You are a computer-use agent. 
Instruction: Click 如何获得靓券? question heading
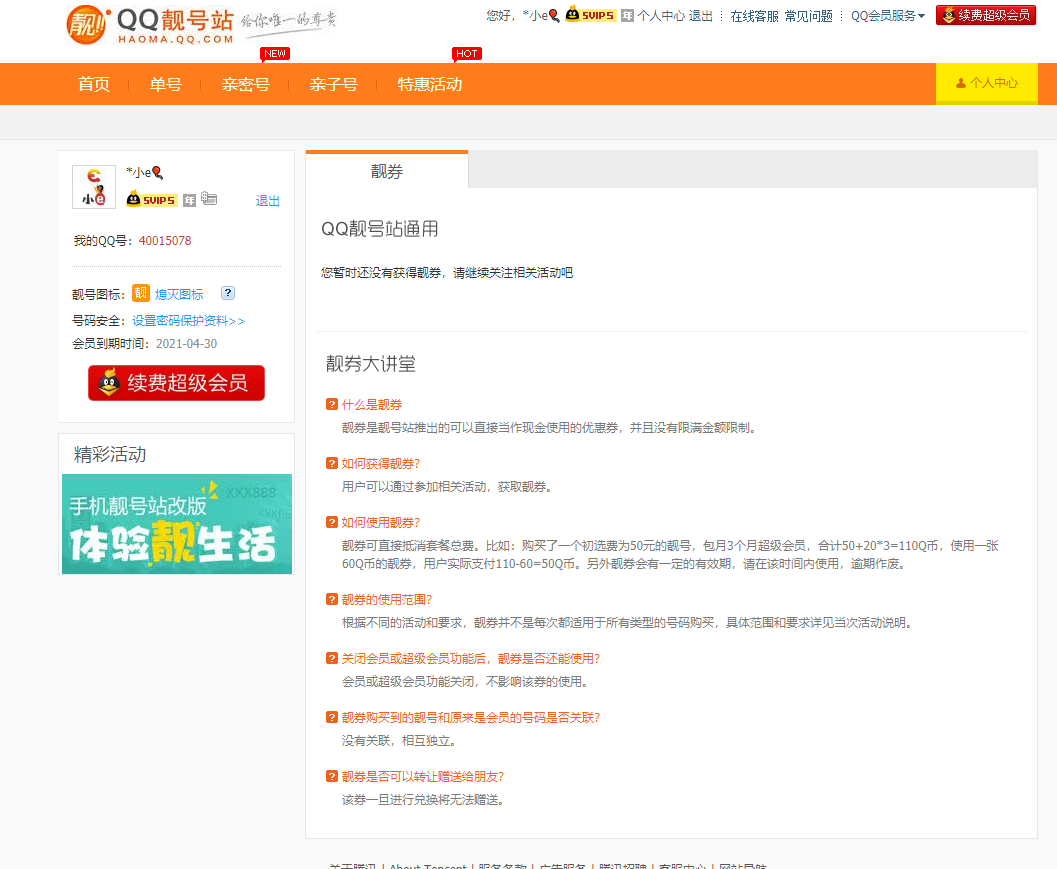click(x=381, y=463)
